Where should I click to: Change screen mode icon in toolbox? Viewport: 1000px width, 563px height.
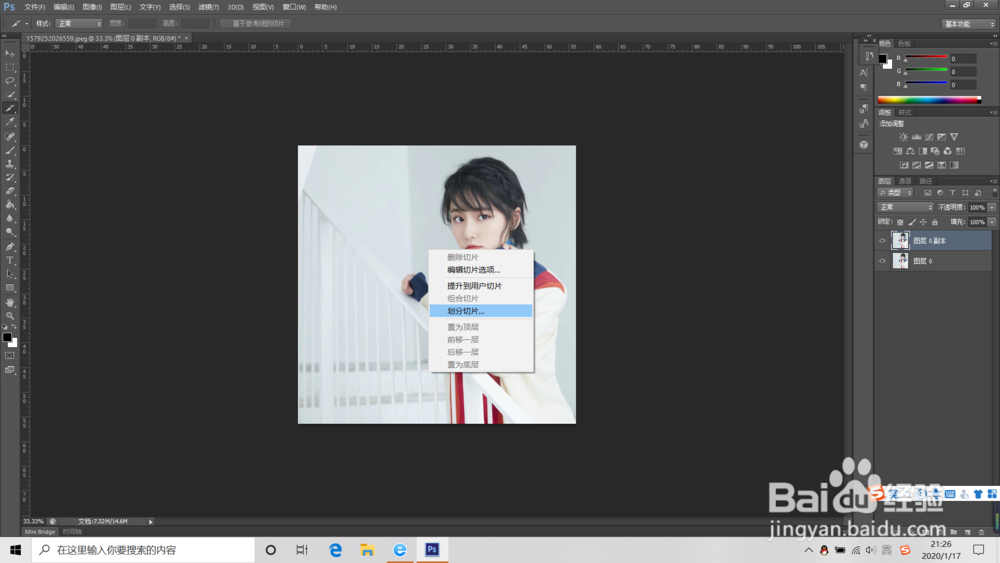(10, 370)
